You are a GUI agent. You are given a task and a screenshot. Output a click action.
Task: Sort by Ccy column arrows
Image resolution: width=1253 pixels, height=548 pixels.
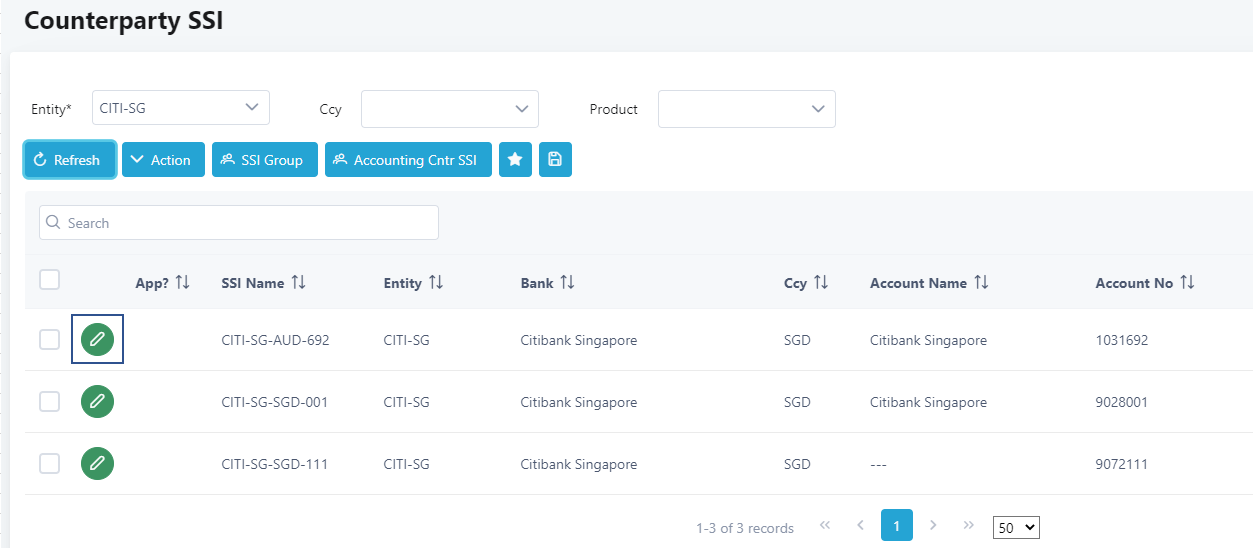[820, 283]
